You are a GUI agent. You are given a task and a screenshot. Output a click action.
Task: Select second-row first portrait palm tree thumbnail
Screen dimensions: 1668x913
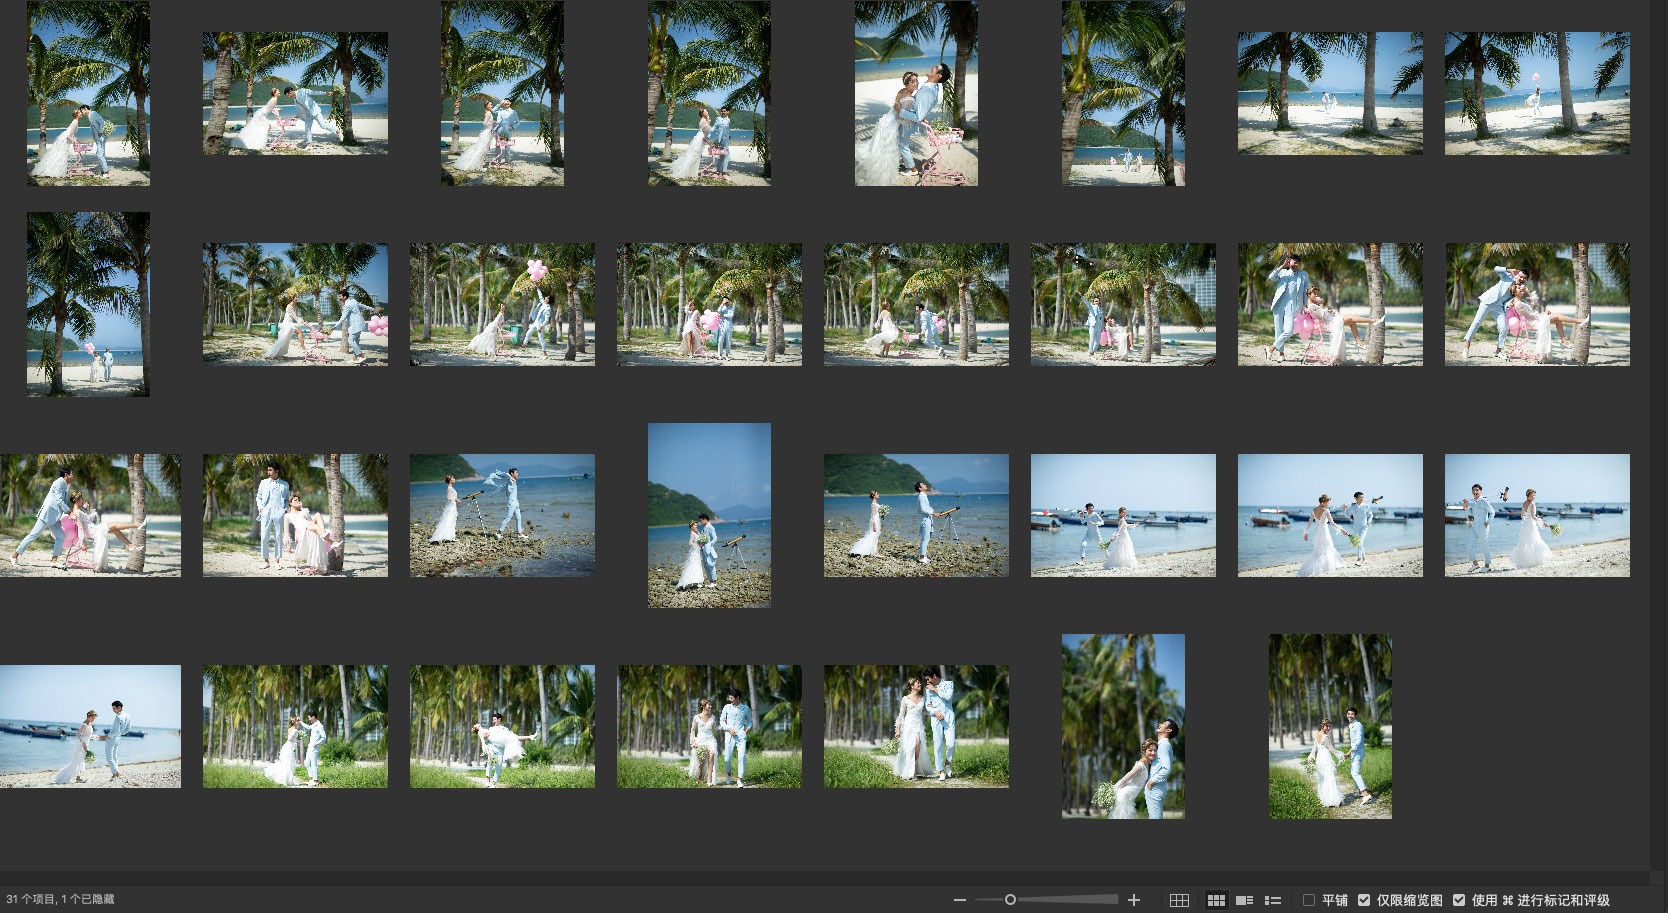pos(88,304)
